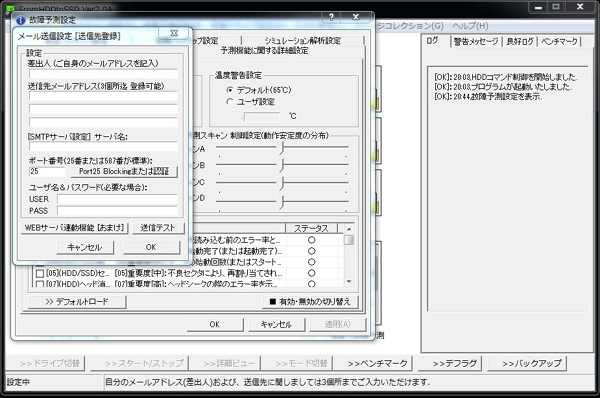Click the list scrollbar up arrow
This screenshot has width=600, height=398.
[349, 229]
